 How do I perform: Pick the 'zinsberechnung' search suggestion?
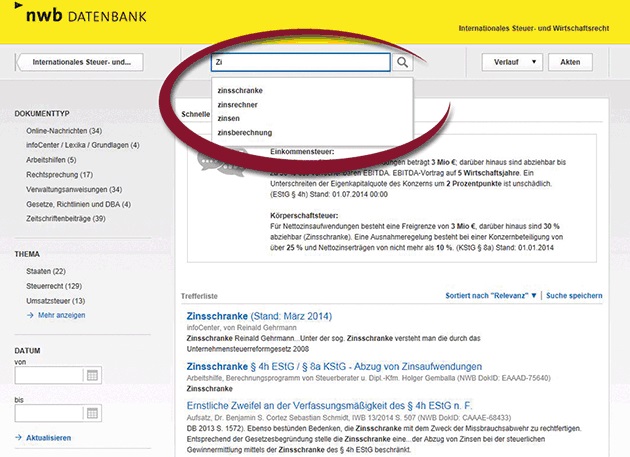[243, 132]
